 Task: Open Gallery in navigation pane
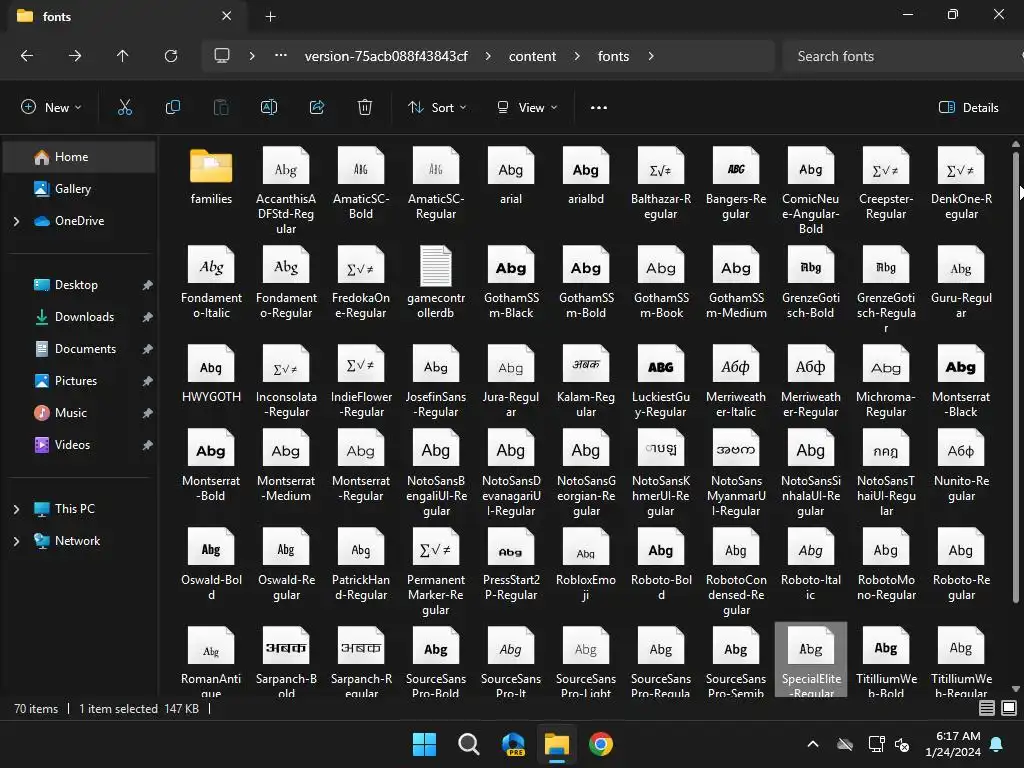79,189
